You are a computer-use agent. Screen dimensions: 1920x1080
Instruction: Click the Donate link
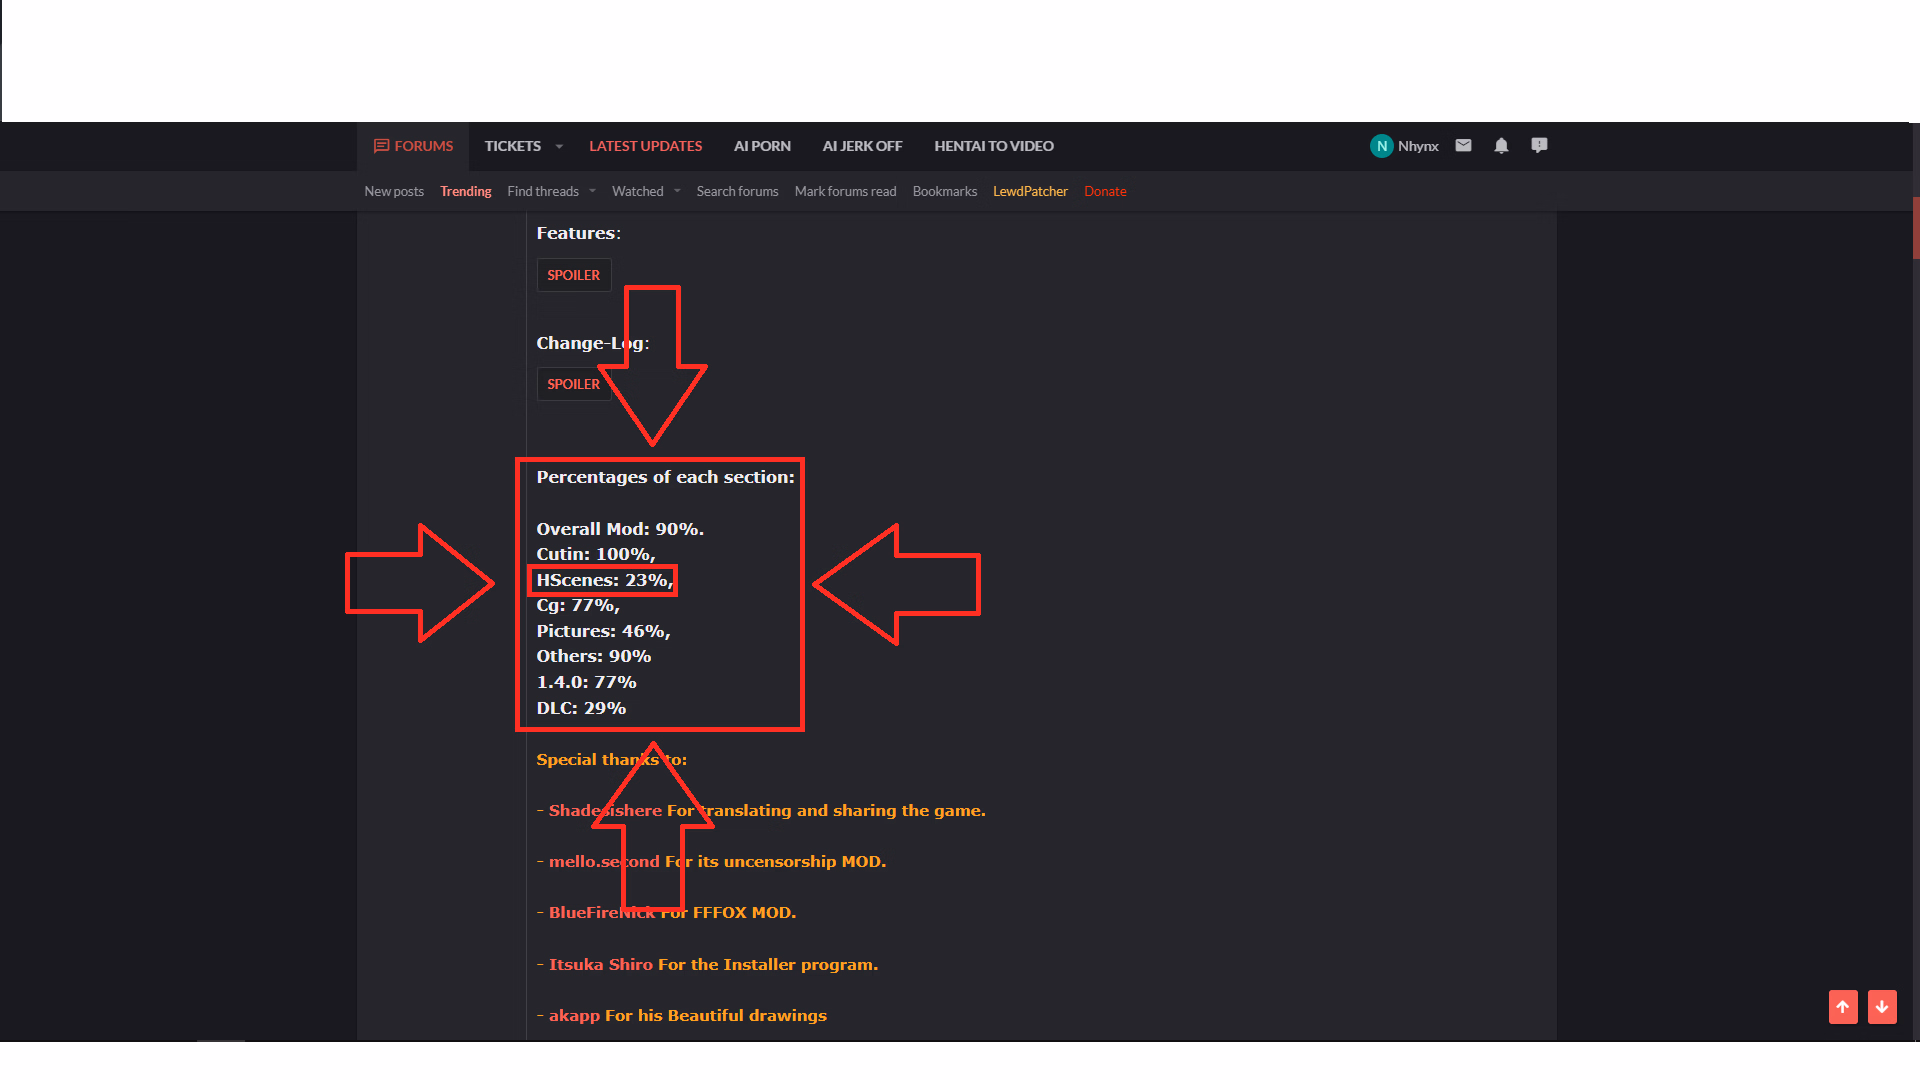tap(1105, 191)
